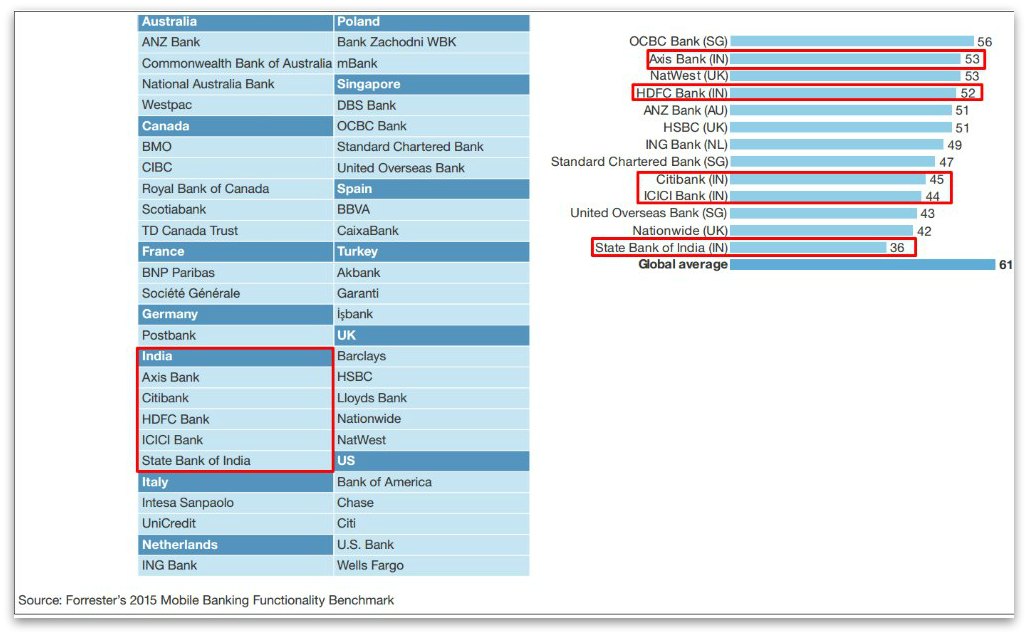This screenshot has height=636, width=1028.
Task: Click the Global average bar
Action: pos(860,264)
